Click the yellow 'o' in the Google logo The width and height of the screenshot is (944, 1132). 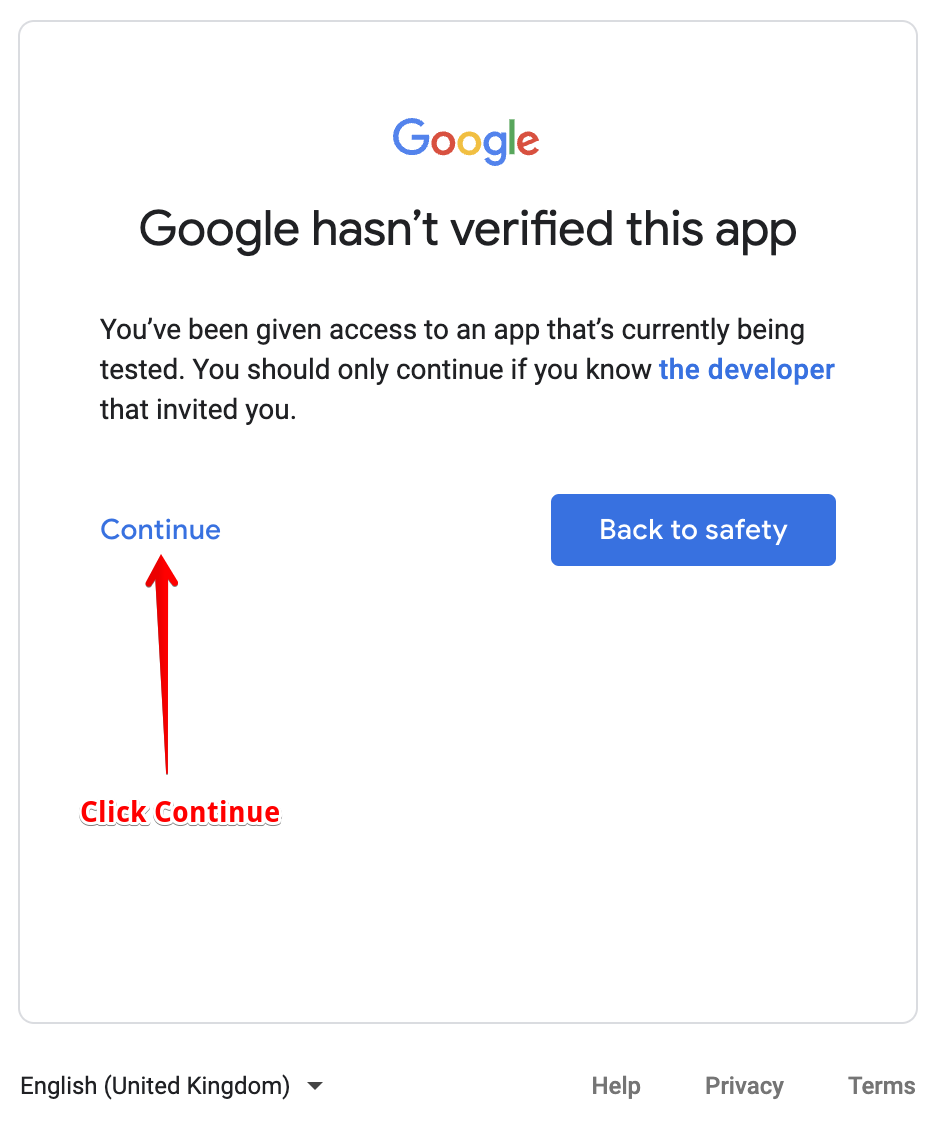tap(469, 143)
